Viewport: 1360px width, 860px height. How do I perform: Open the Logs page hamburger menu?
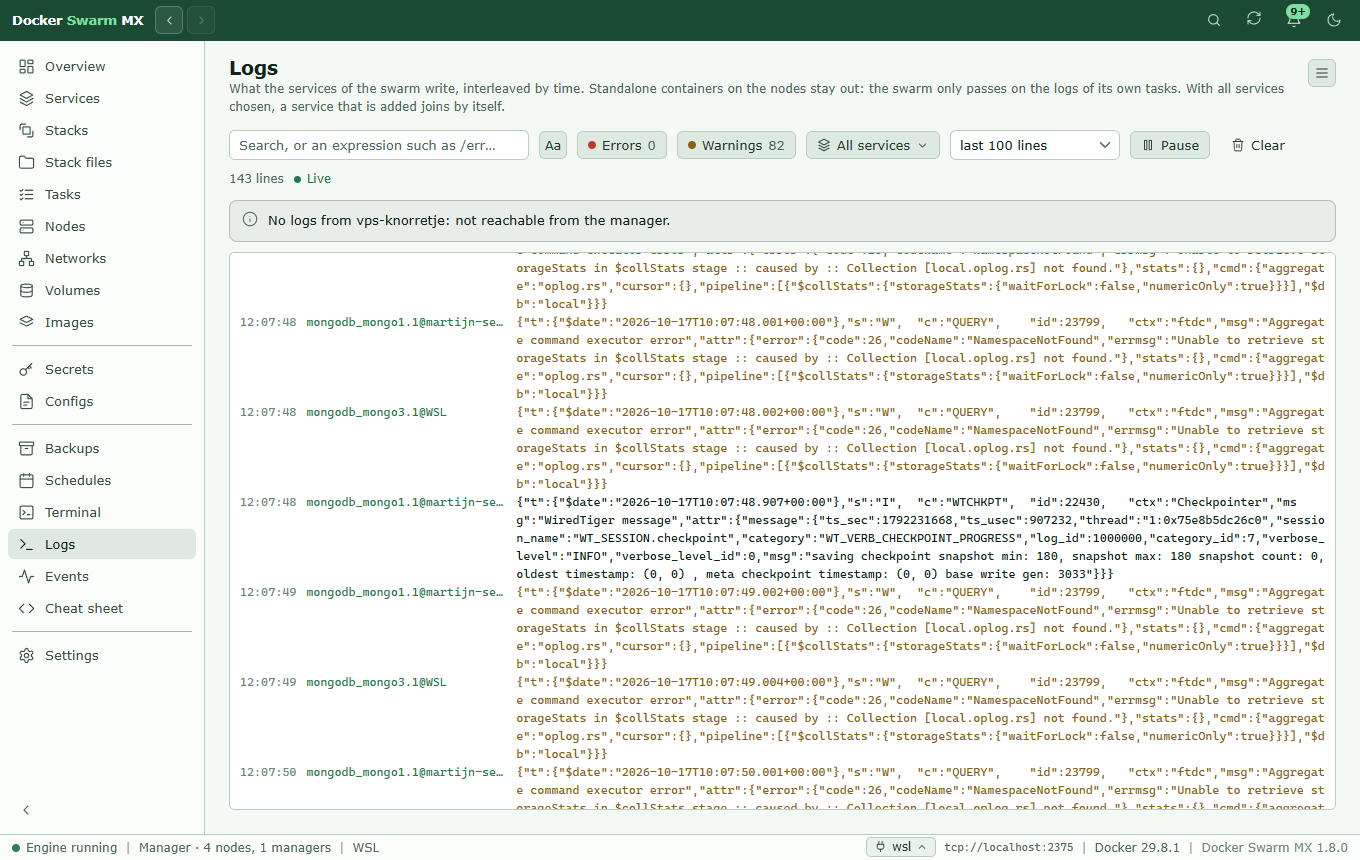(1322, 73)
